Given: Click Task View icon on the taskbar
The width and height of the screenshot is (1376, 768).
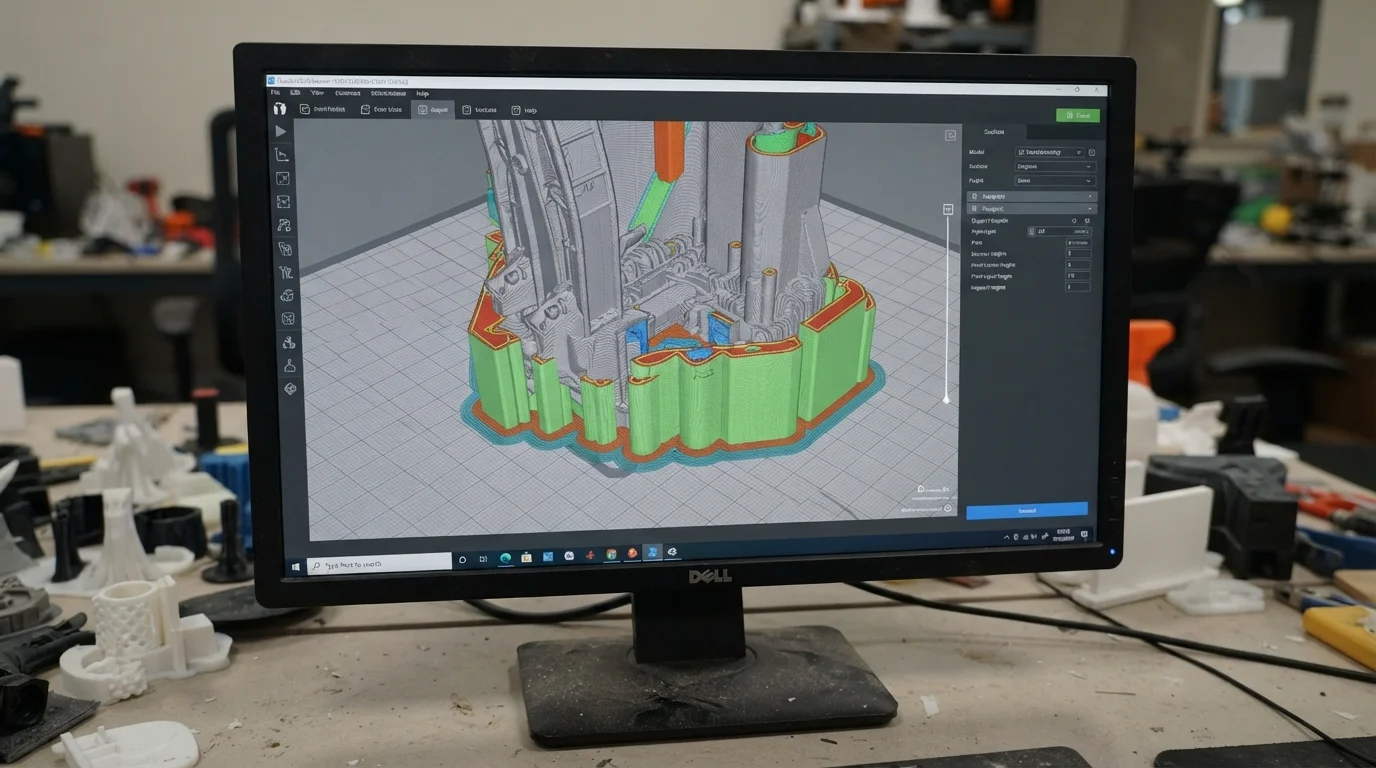Looking at the screenshot, I should click(x=484, y=559).
